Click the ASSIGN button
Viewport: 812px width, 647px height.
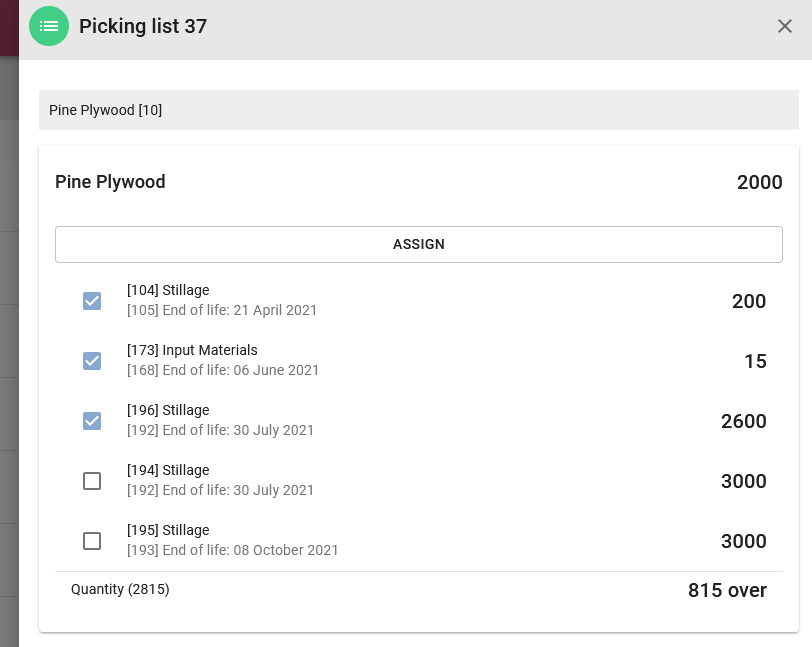tap(418, 244)
